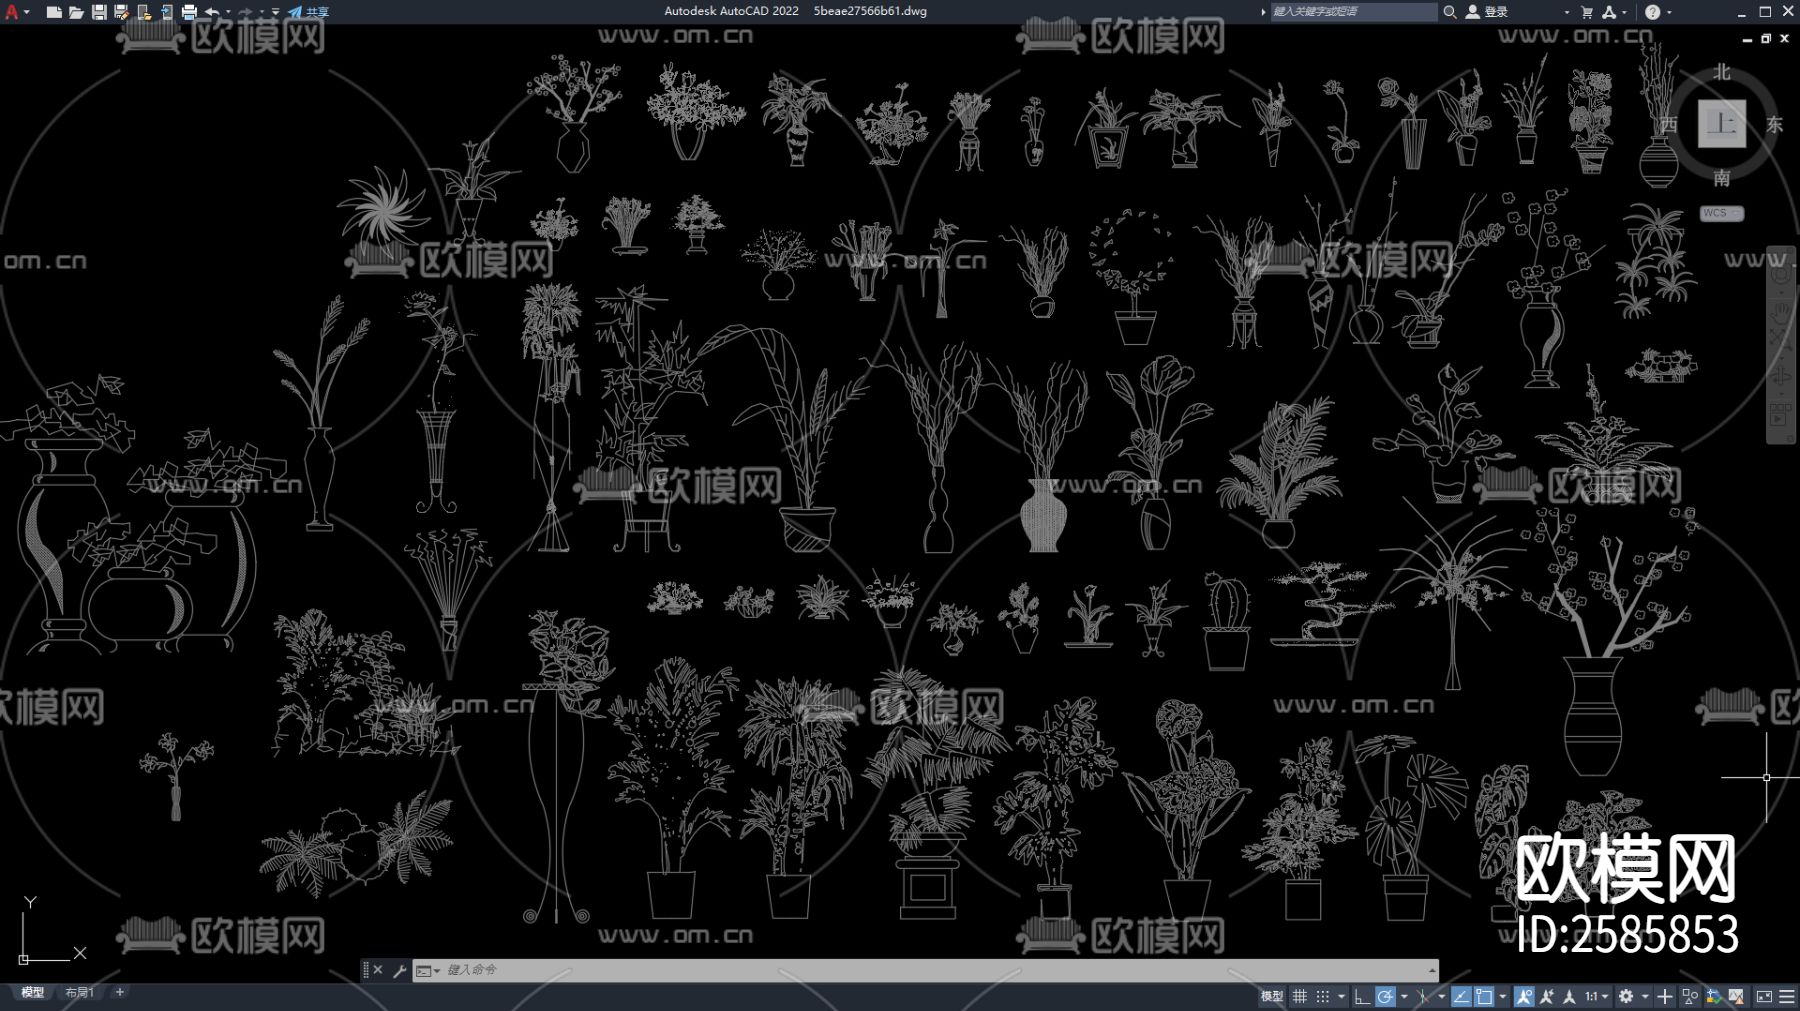Switch to the 布局1 layout tab
Viewport: 1800px width, 1011px height.
pos(79,993)
